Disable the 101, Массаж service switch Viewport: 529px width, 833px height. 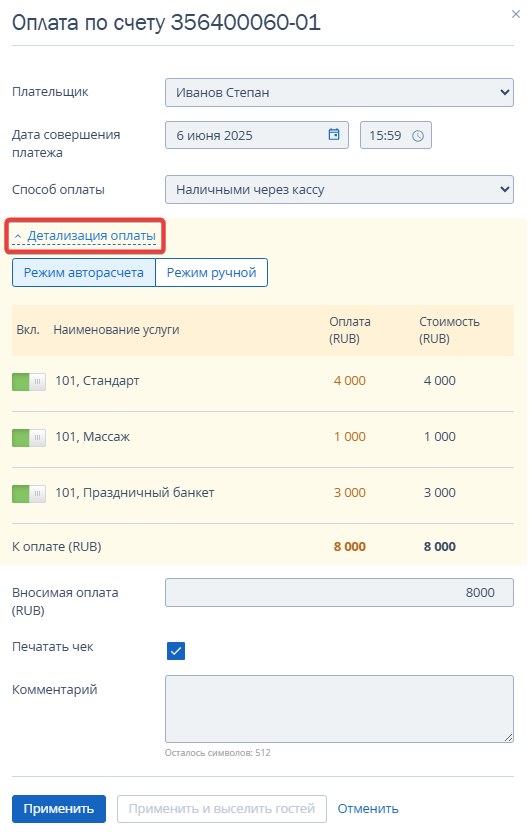coord(29,438)
